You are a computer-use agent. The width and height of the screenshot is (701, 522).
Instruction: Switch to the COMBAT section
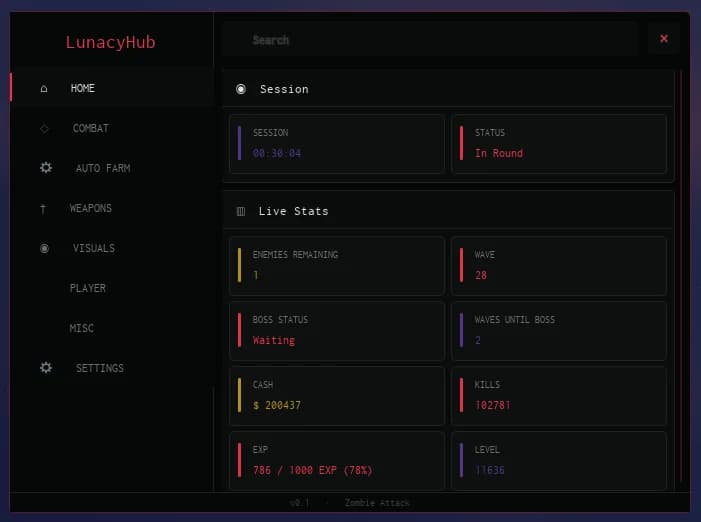tap(112, 128)
